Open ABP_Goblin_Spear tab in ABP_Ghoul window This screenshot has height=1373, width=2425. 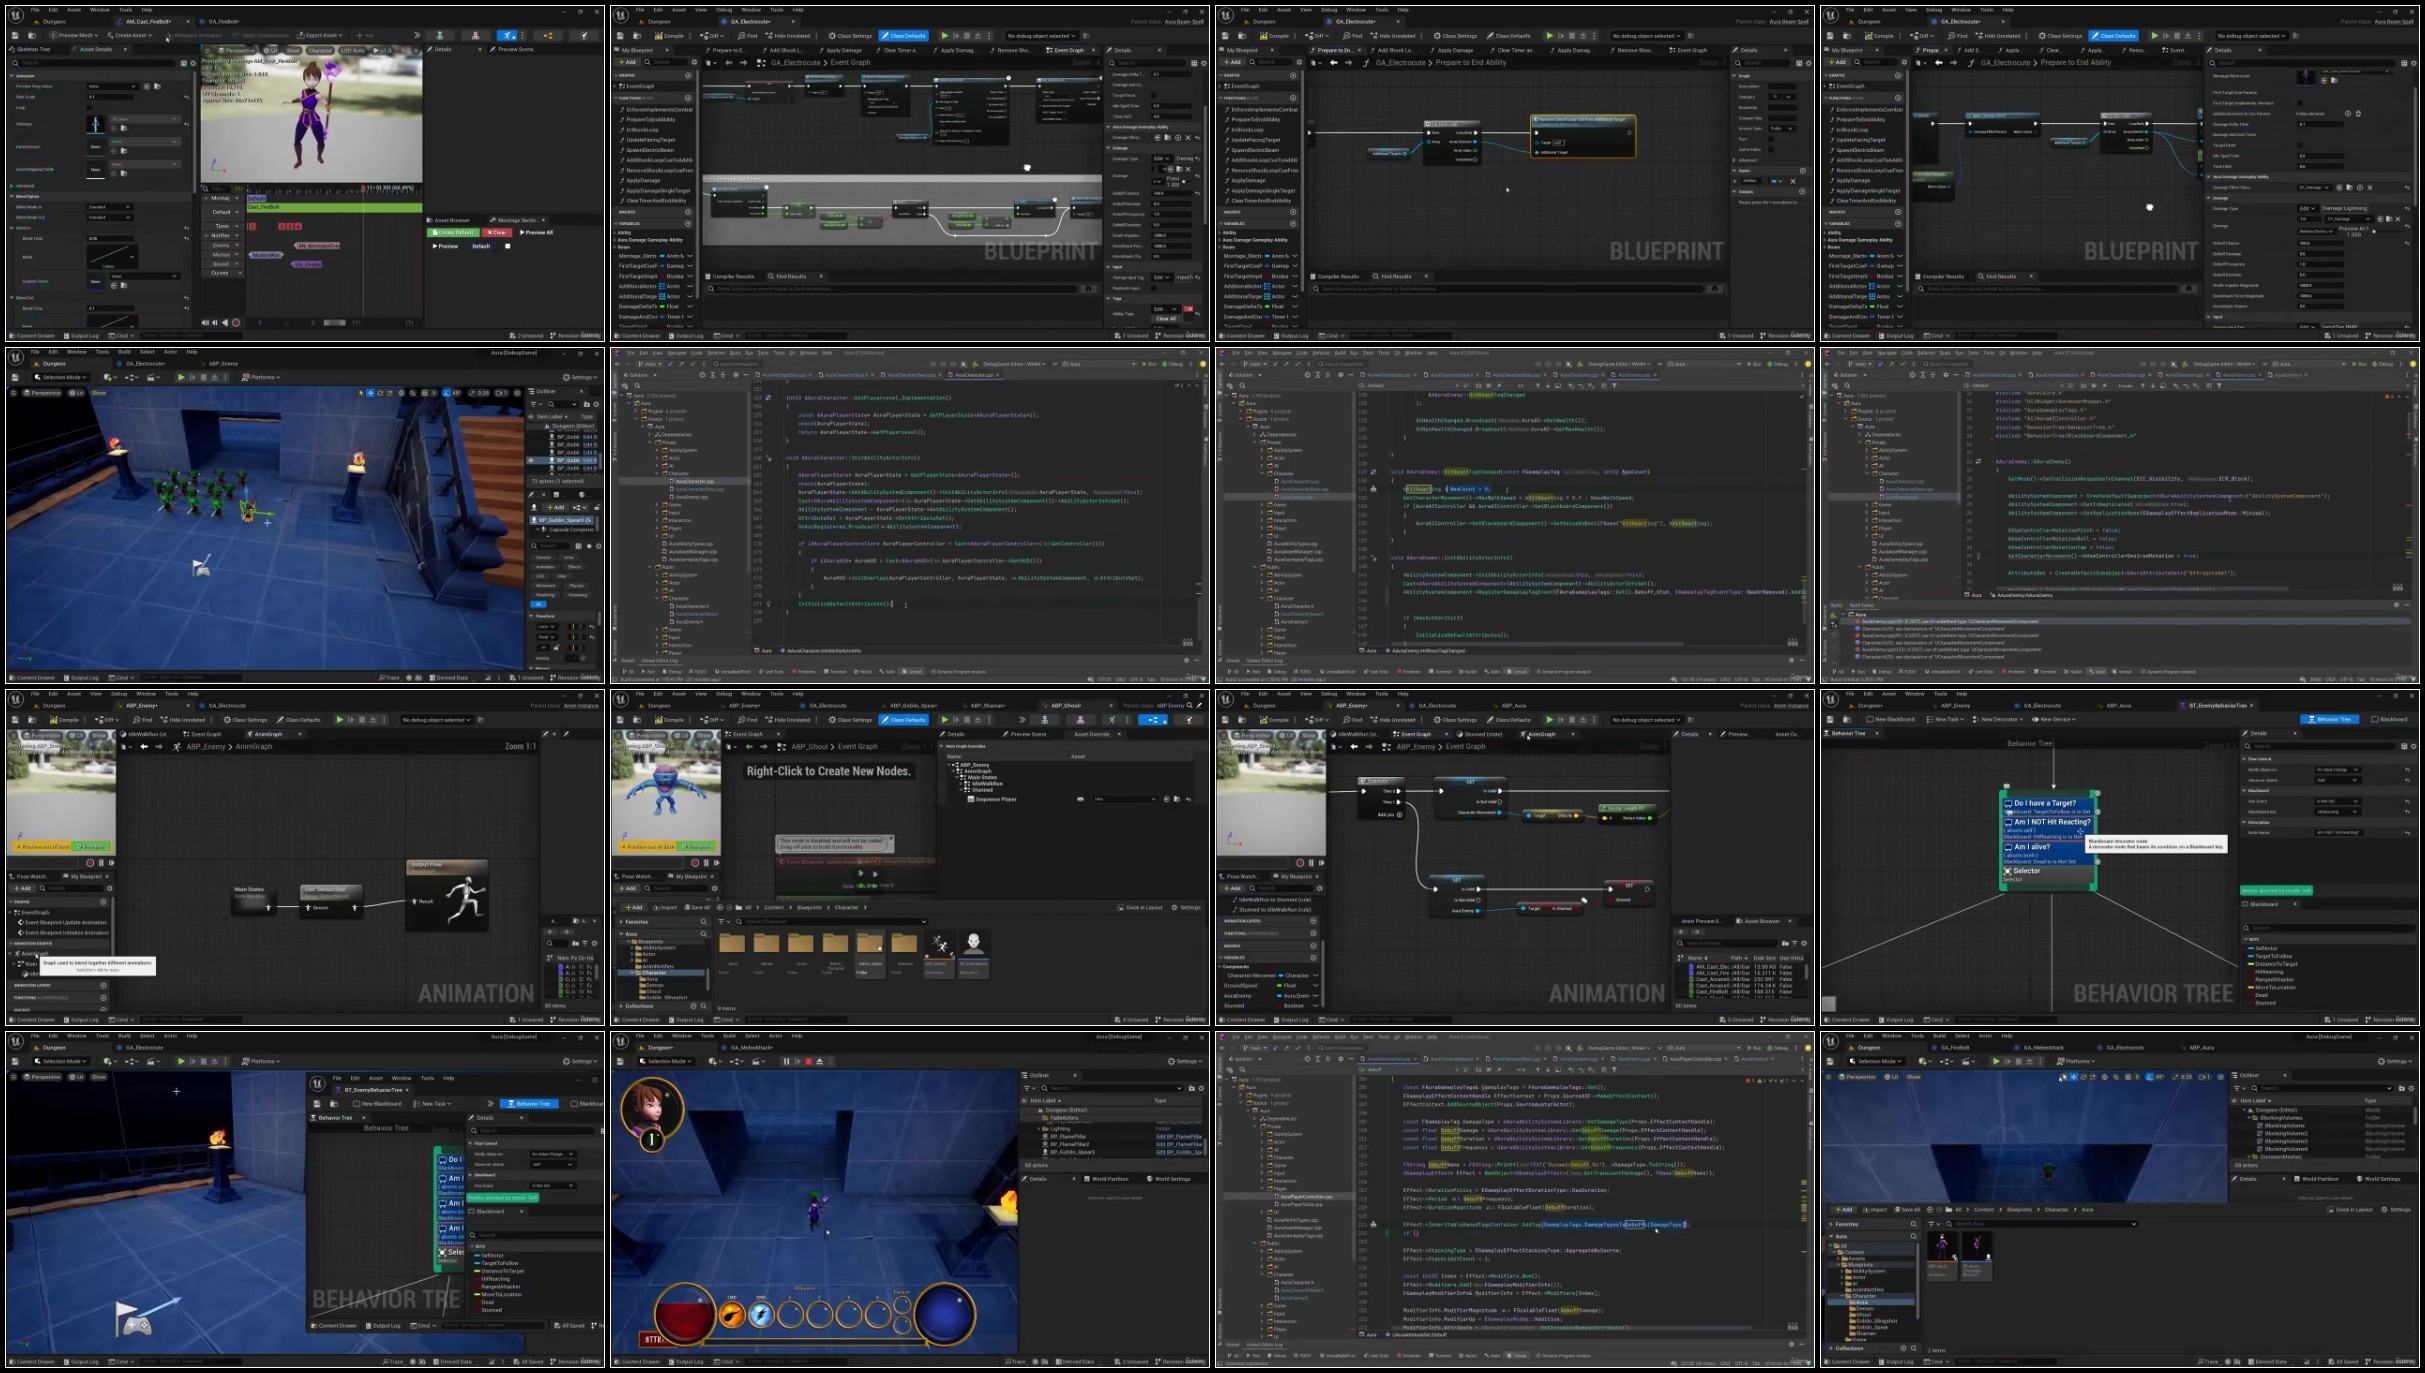point(912,705)
